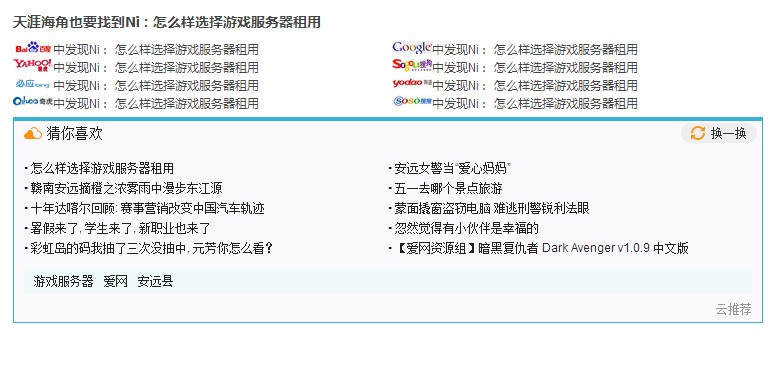
Task: Click the Youdao search engine logo
Action: [x=412, y=83]
